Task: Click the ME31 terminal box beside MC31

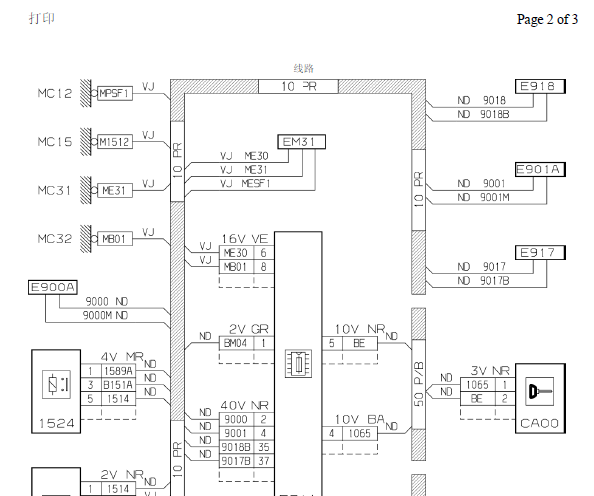Action: coord(115,190)
